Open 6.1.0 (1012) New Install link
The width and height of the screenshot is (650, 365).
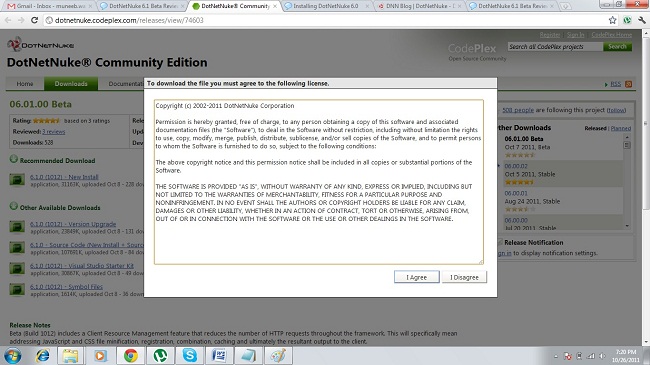(64, 177)
